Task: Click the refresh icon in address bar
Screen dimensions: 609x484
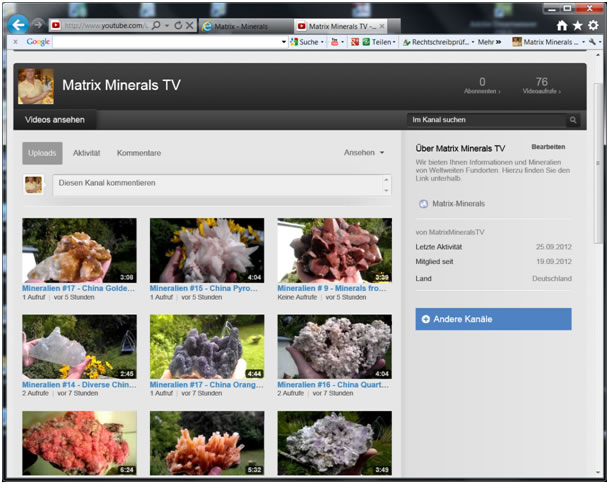Action: (x=178, y=24)
